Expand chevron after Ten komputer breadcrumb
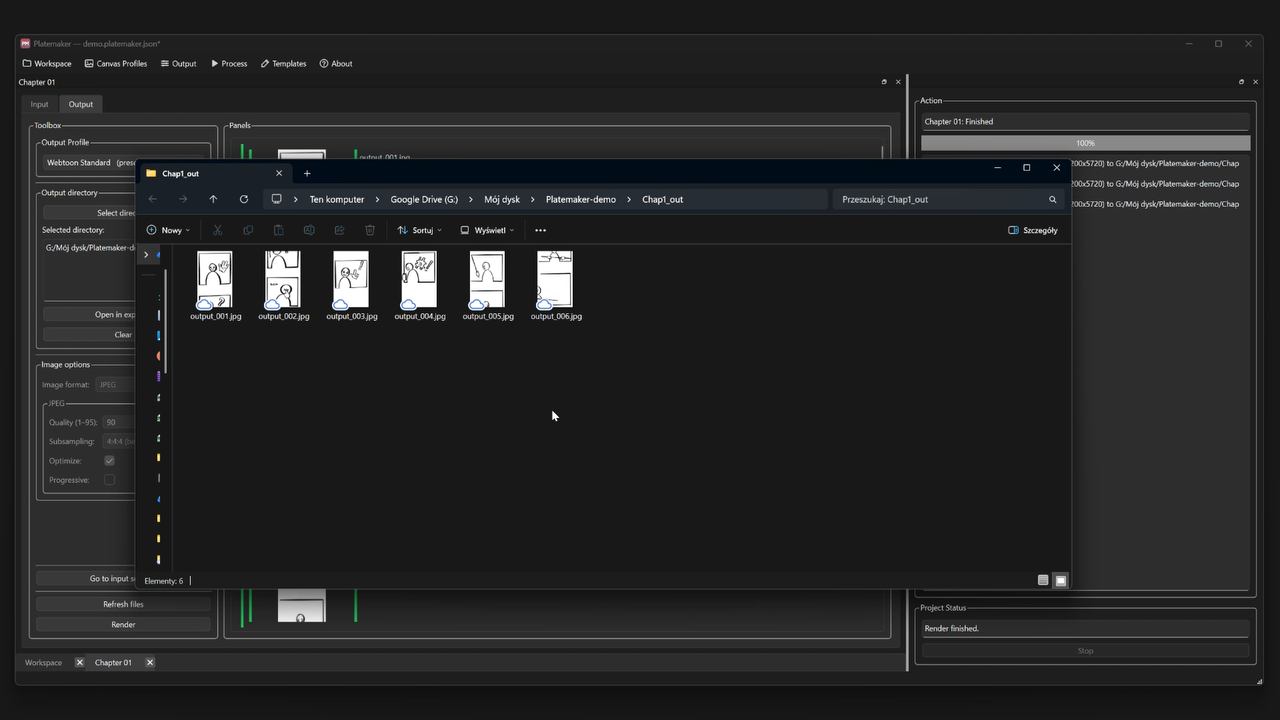 [x=378, y=199]
